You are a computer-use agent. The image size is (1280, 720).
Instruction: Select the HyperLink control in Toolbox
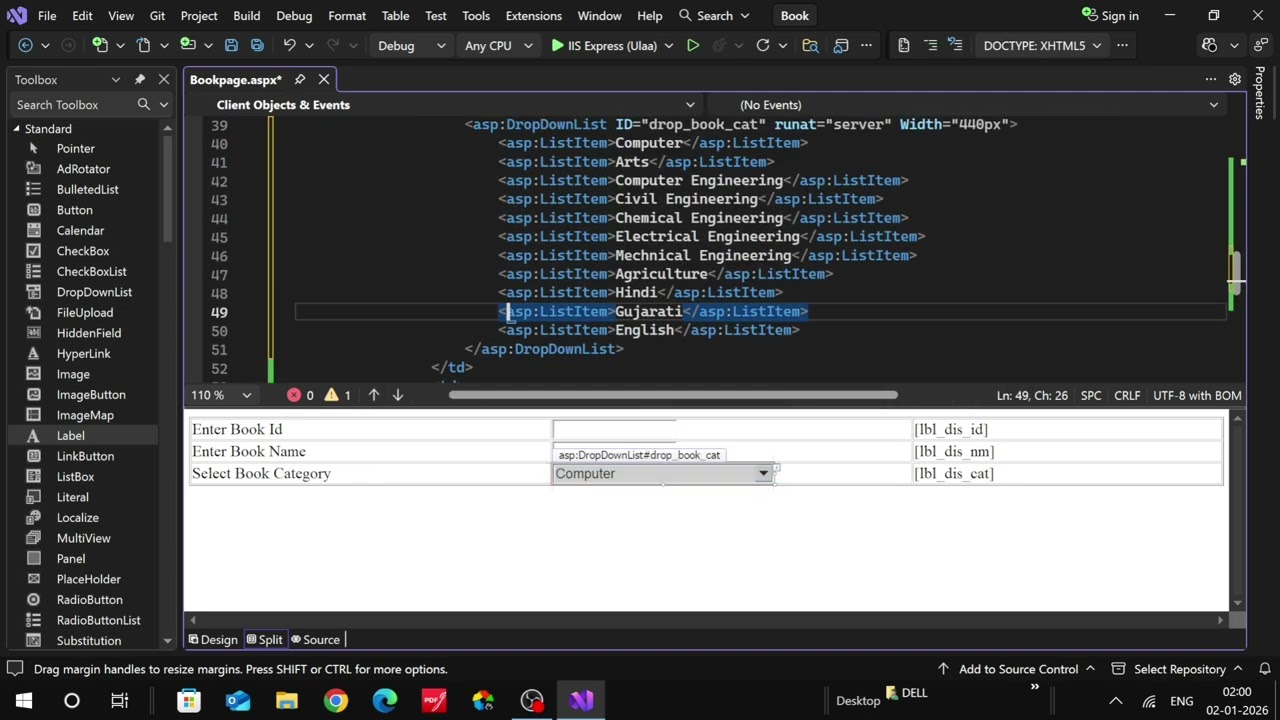coord(85,353)
